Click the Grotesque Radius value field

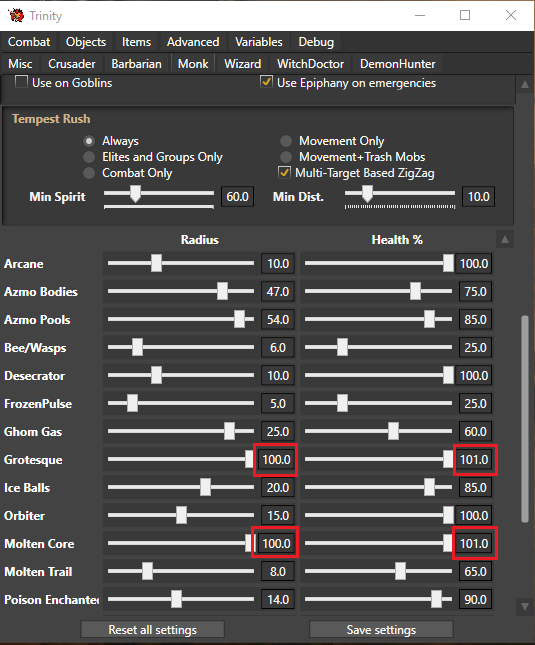click(276, 459)
